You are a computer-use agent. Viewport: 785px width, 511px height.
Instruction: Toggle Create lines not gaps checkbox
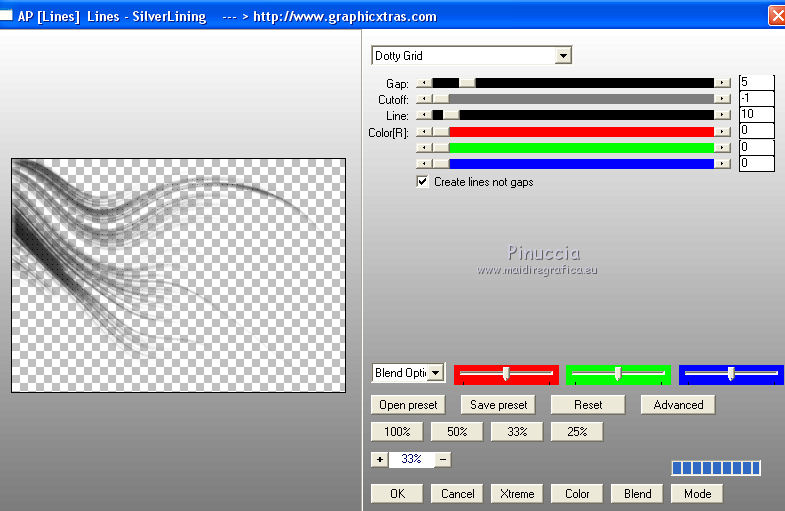[423, 182]
